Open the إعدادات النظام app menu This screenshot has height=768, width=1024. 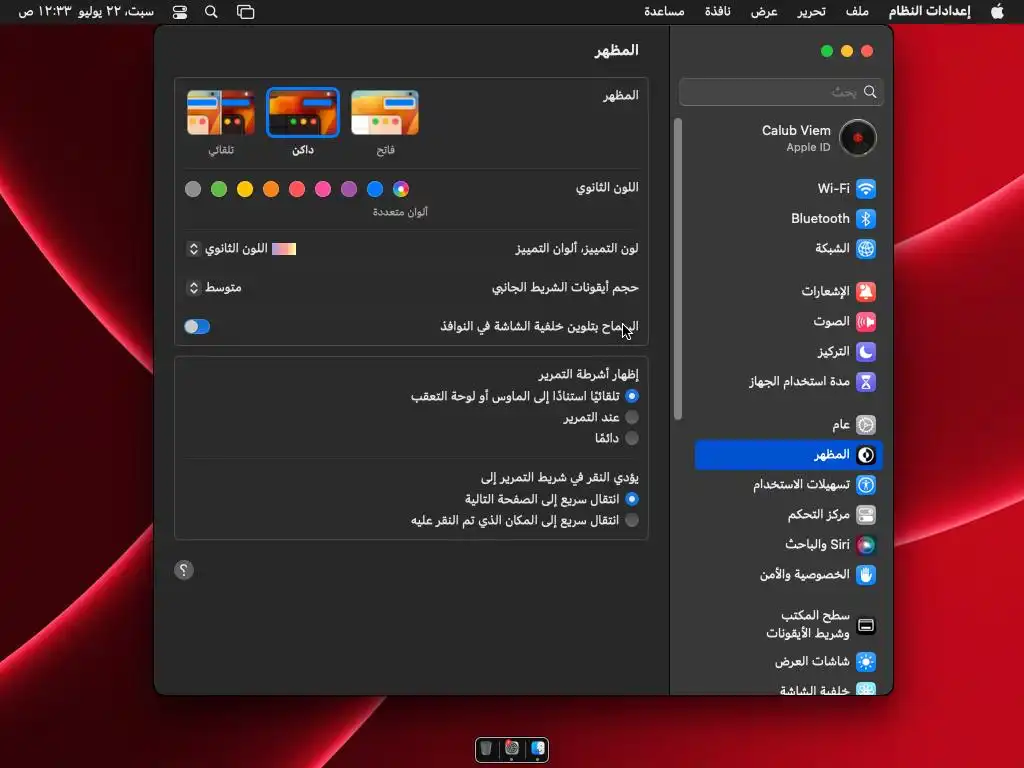[929, 12]
